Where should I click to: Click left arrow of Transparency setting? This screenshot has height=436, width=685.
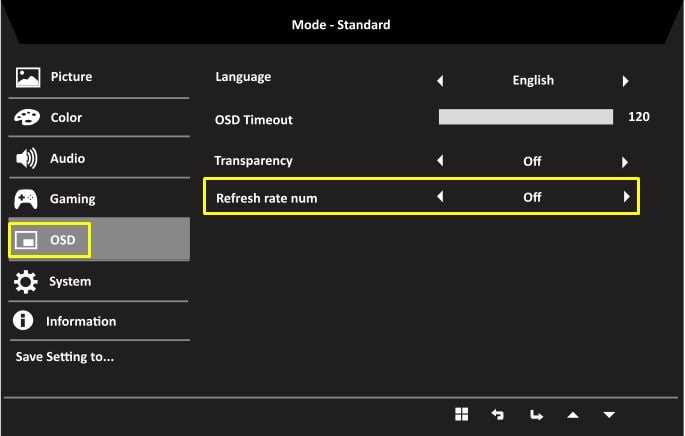[x=440, y=161]
